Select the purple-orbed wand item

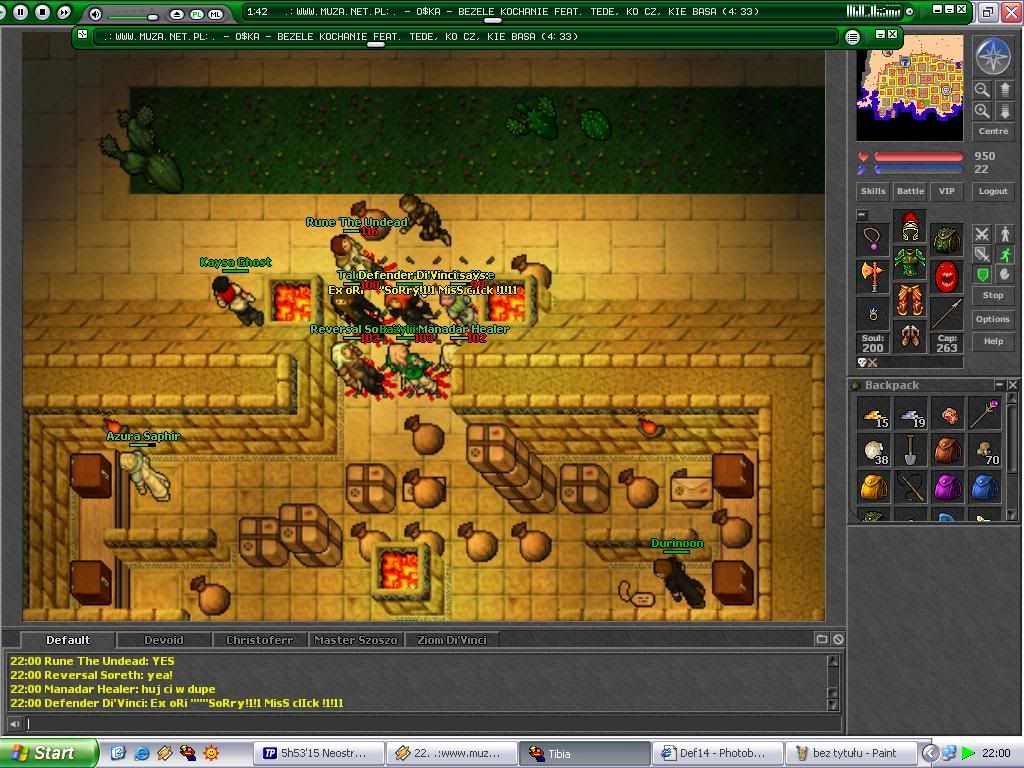point(985,414)
